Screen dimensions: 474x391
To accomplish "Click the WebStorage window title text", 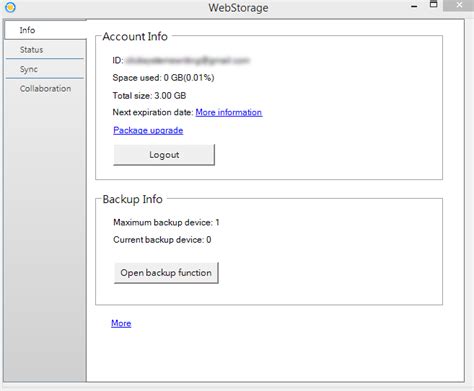I will point(238,7).
